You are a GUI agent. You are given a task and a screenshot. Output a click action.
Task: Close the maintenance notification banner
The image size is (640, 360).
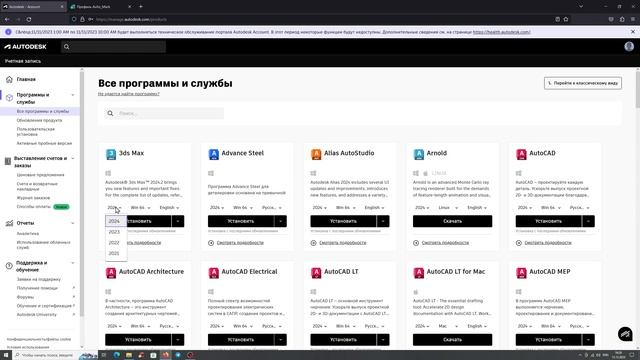[633, 32]
